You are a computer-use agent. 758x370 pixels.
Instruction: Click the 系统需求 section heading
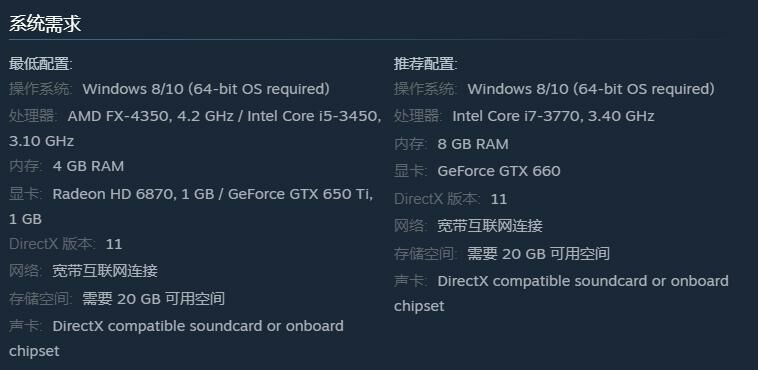coord(45,24)
